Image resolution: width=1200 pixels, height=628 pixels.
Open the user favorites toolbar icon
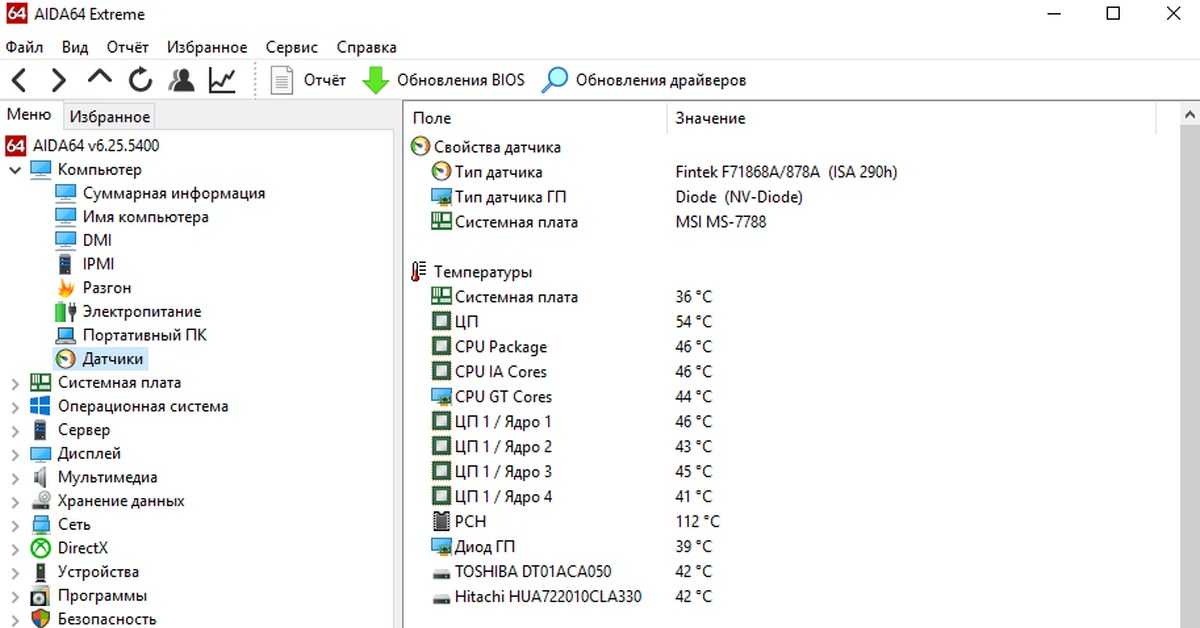(181, 80)
